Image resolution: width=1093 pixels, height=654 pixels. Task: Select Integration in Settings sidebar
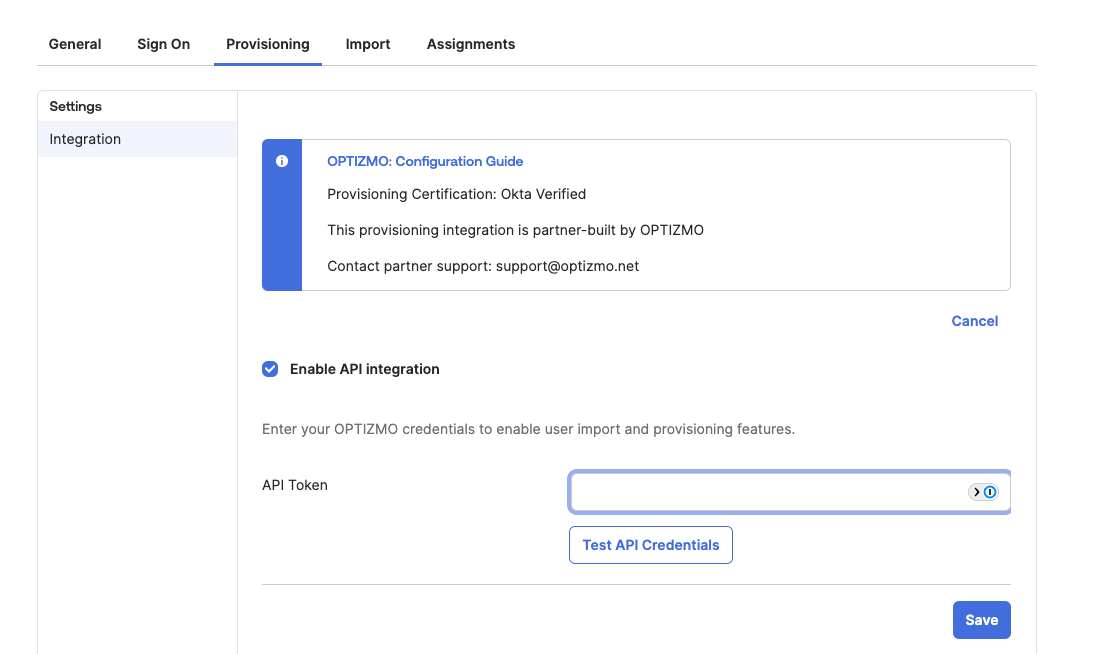137,139
